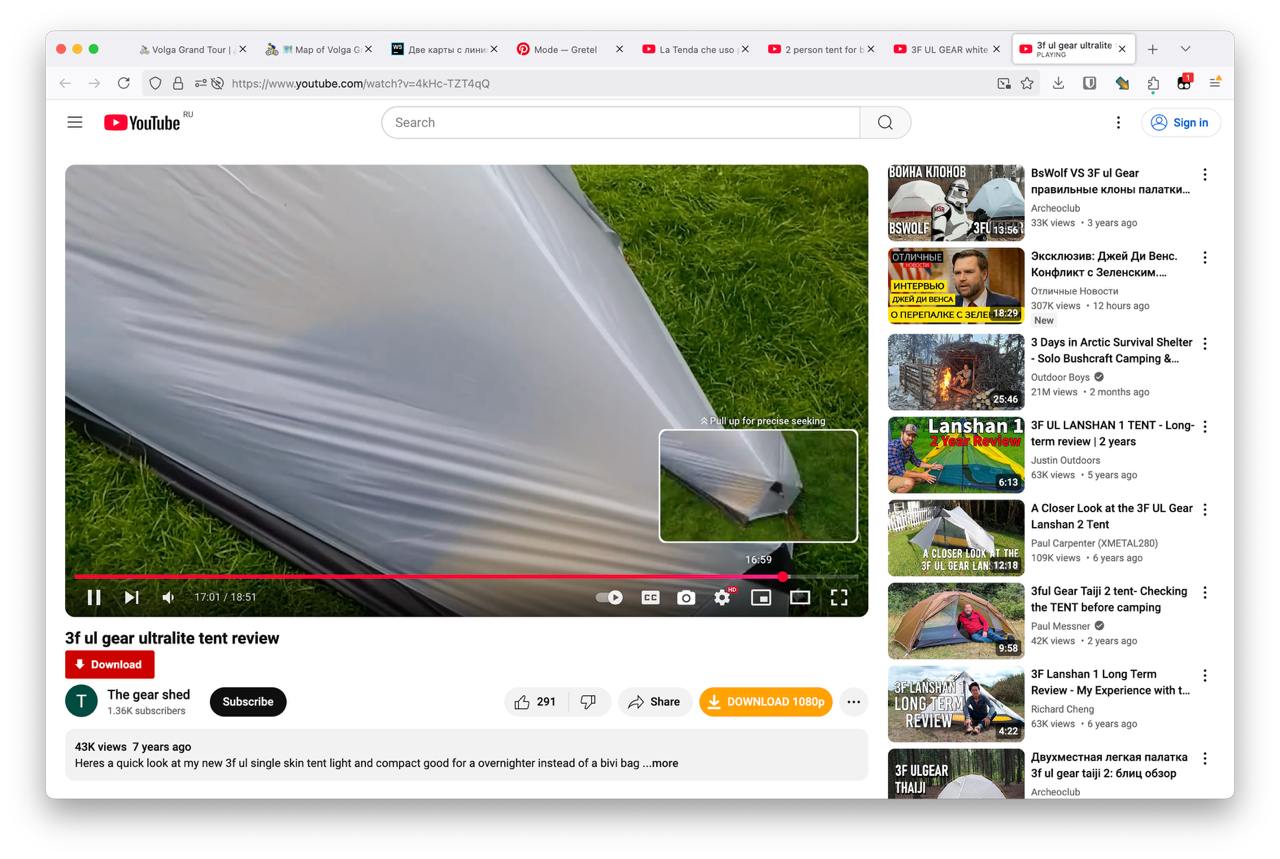The width and height of the screenshot is (1280, 859).
Task: Sign in to YouTube
Action: pos(1181,122)
